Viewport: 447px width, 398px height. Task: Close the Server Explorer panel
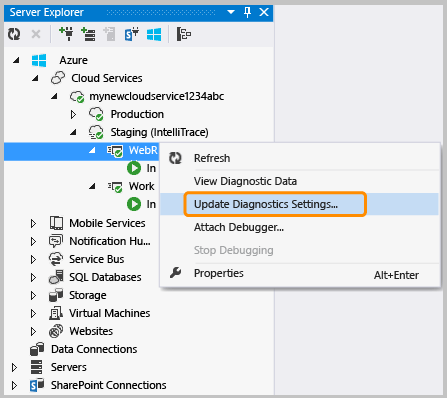(264, 12)
